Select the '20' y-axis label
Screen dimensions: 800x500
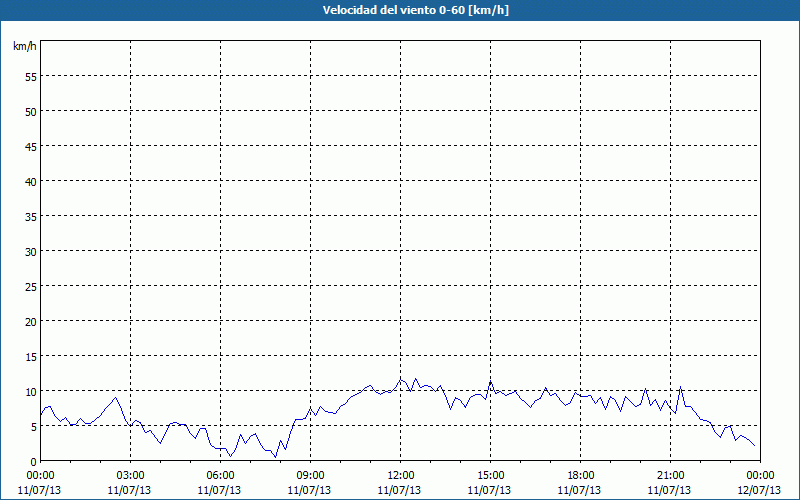31,321
